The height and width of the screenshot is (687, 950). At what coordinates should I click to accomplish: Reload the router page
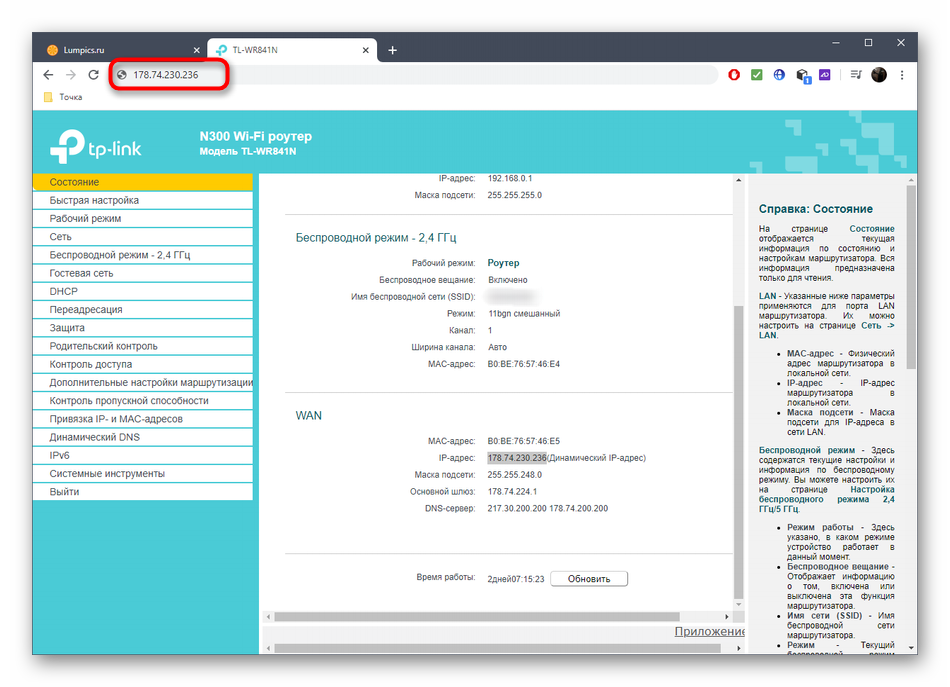tap(94, 75)
